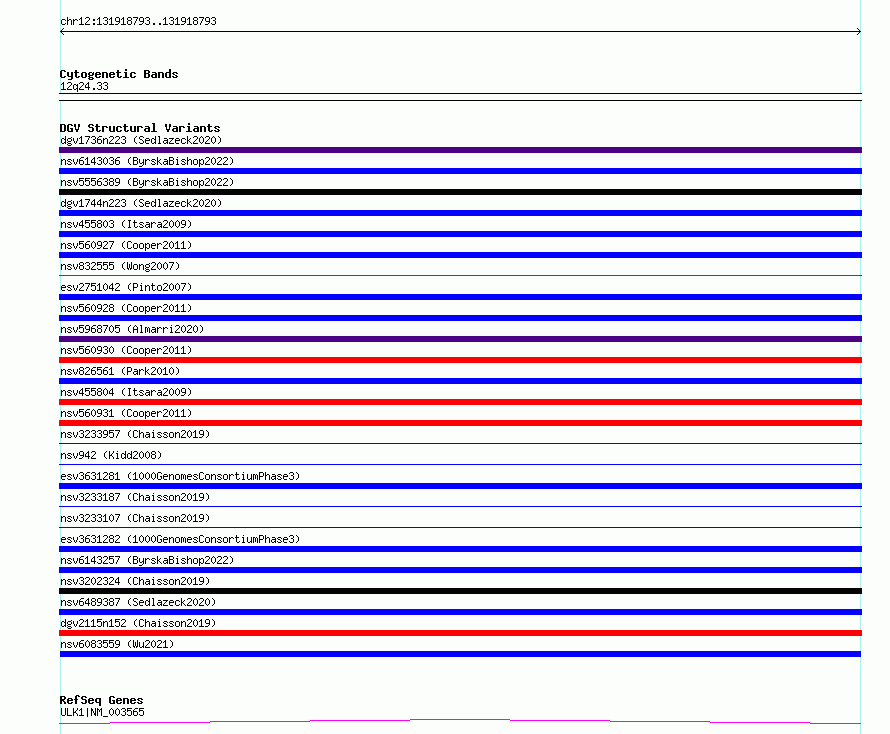Screen dimensions: 890x734
Task: Click the chr12:131918793..131918793 coordinate label
Action: point(138,22)
